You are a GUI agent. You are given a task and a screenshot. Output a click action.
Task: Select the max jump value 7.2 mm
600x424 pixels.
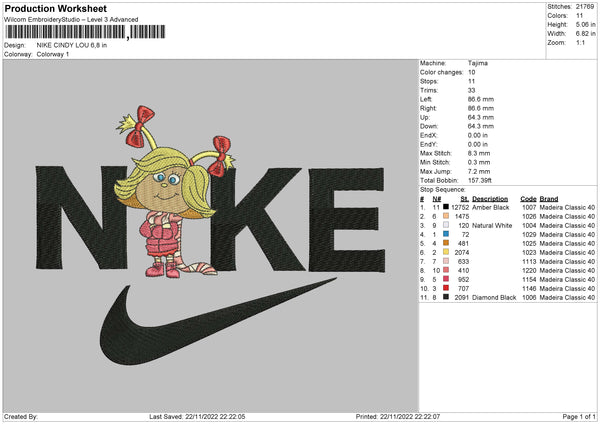(479, 171)
